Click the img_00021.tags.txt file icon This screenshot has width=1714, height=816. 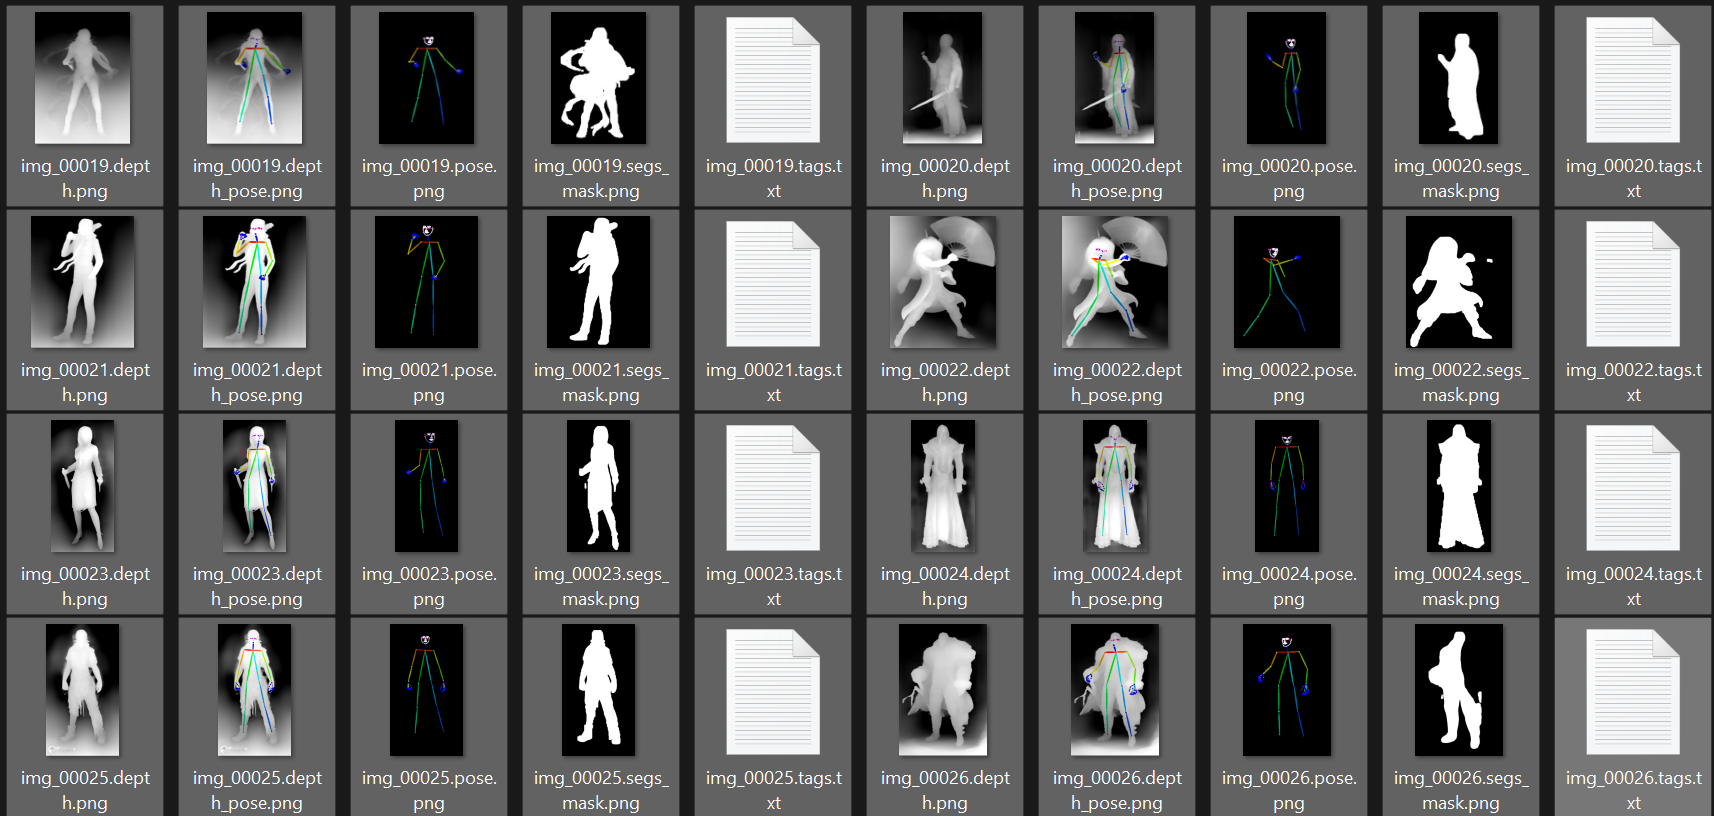773,284
